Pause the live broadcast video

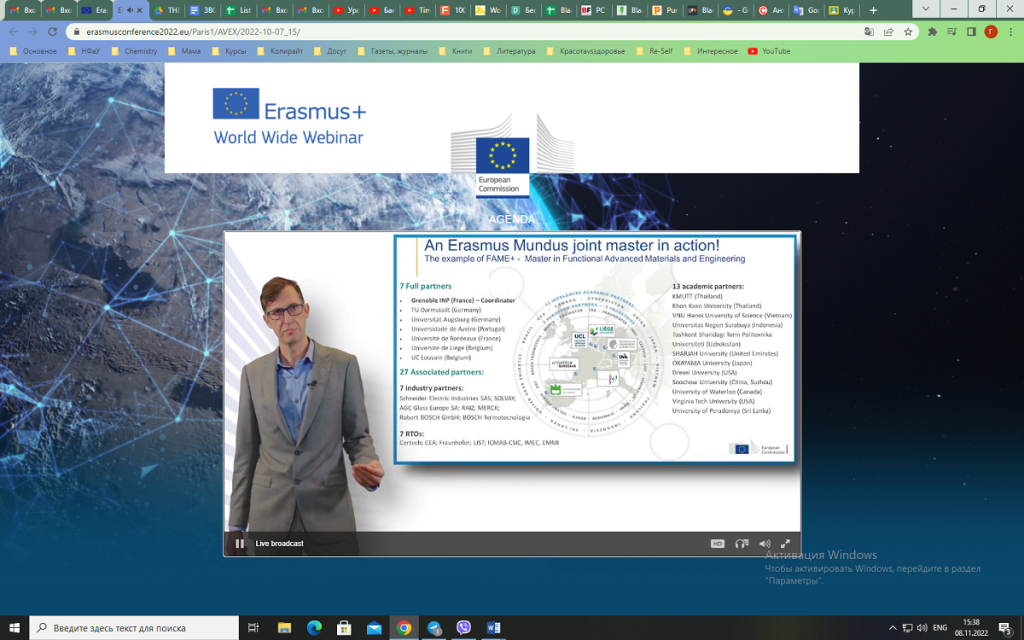click(x=240, y=543)
